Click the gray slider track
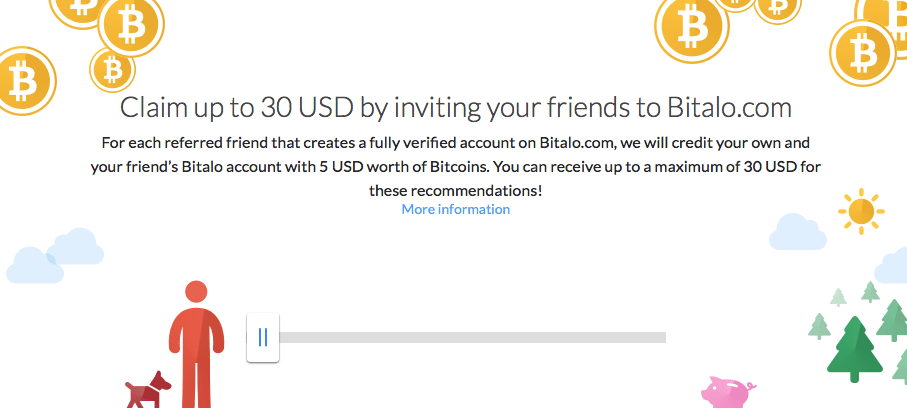Viewport: 907px width, 408px height. (x=472, y=337)
